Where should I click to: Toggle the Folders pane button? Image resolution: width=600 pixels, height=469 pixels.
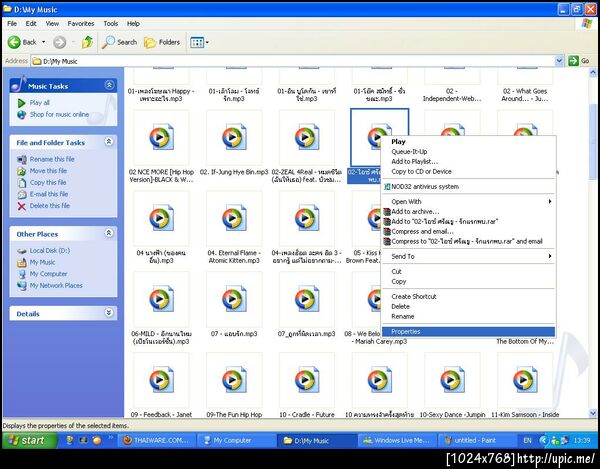coord(162,42)
